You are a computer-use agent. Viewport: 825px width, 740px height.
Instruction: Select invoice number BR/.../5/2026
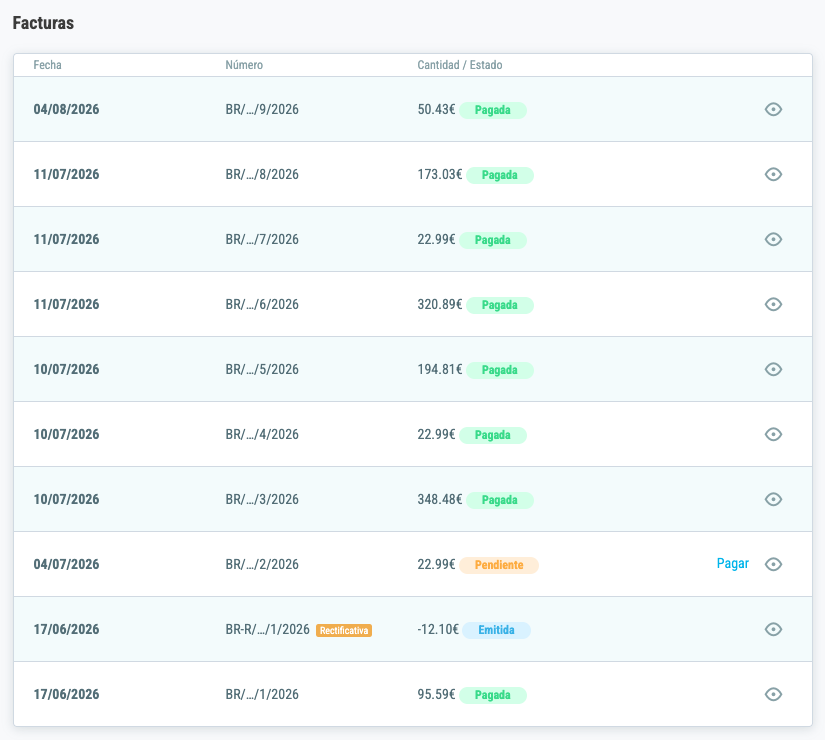coord(262,369)
